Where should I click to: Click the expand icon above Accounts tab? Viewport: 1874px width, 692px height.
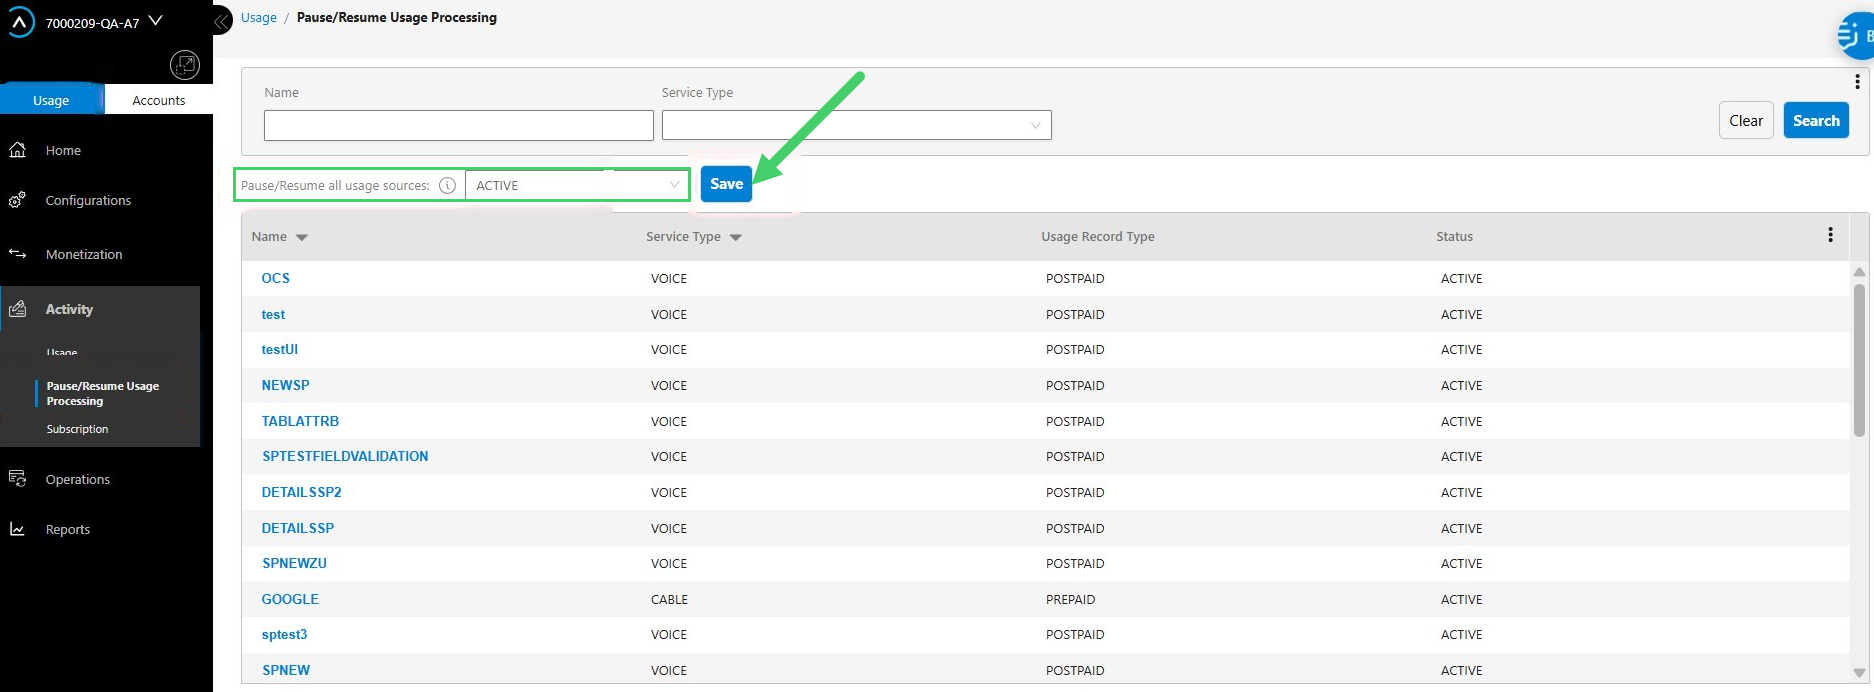[185, 65]
